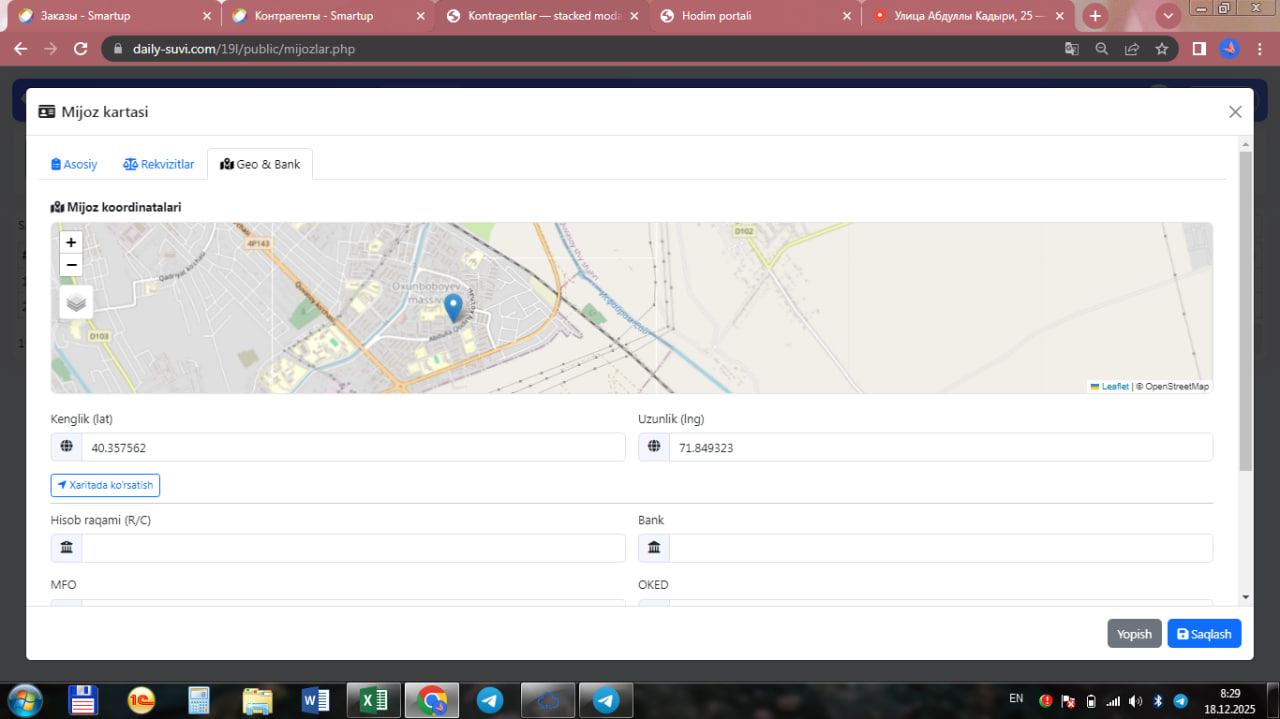Zoom in on the map with plus button
Viewport: 1280px width, 719px height.
point(71,242)
